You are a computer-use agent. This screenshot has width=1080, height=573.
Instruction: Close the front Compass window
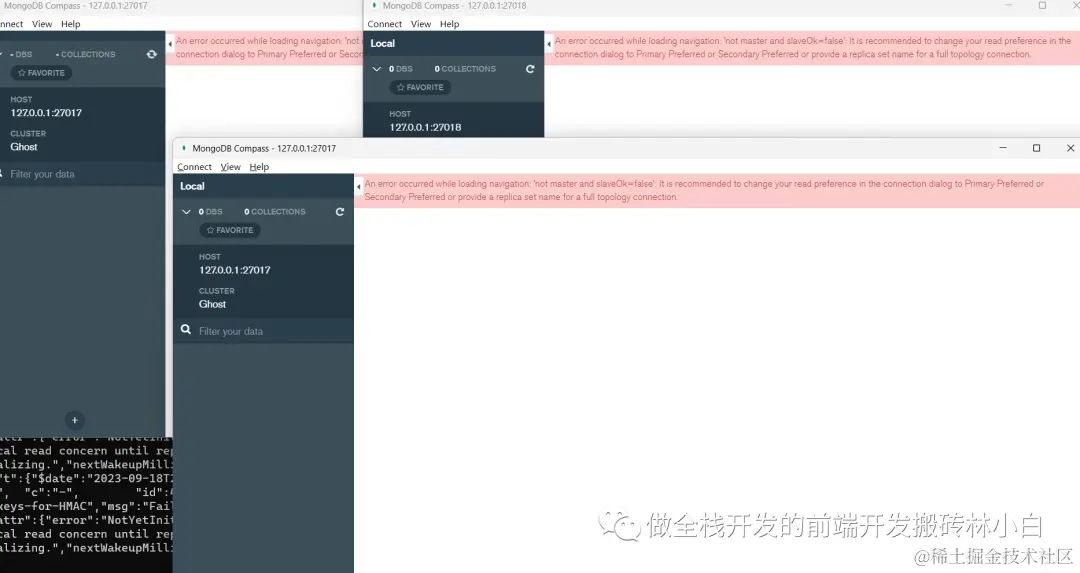(1070, 148)
